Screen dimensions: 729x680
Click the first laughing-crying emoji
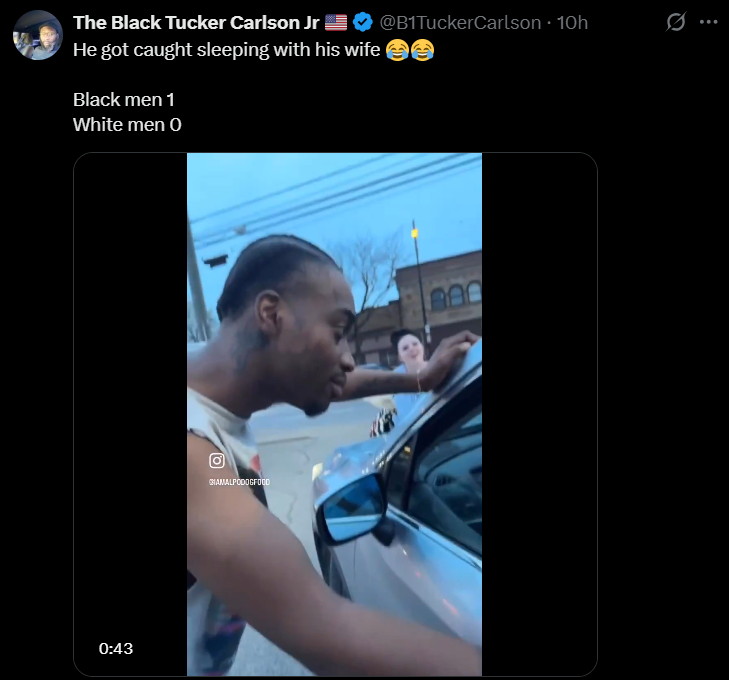[398, 50]
